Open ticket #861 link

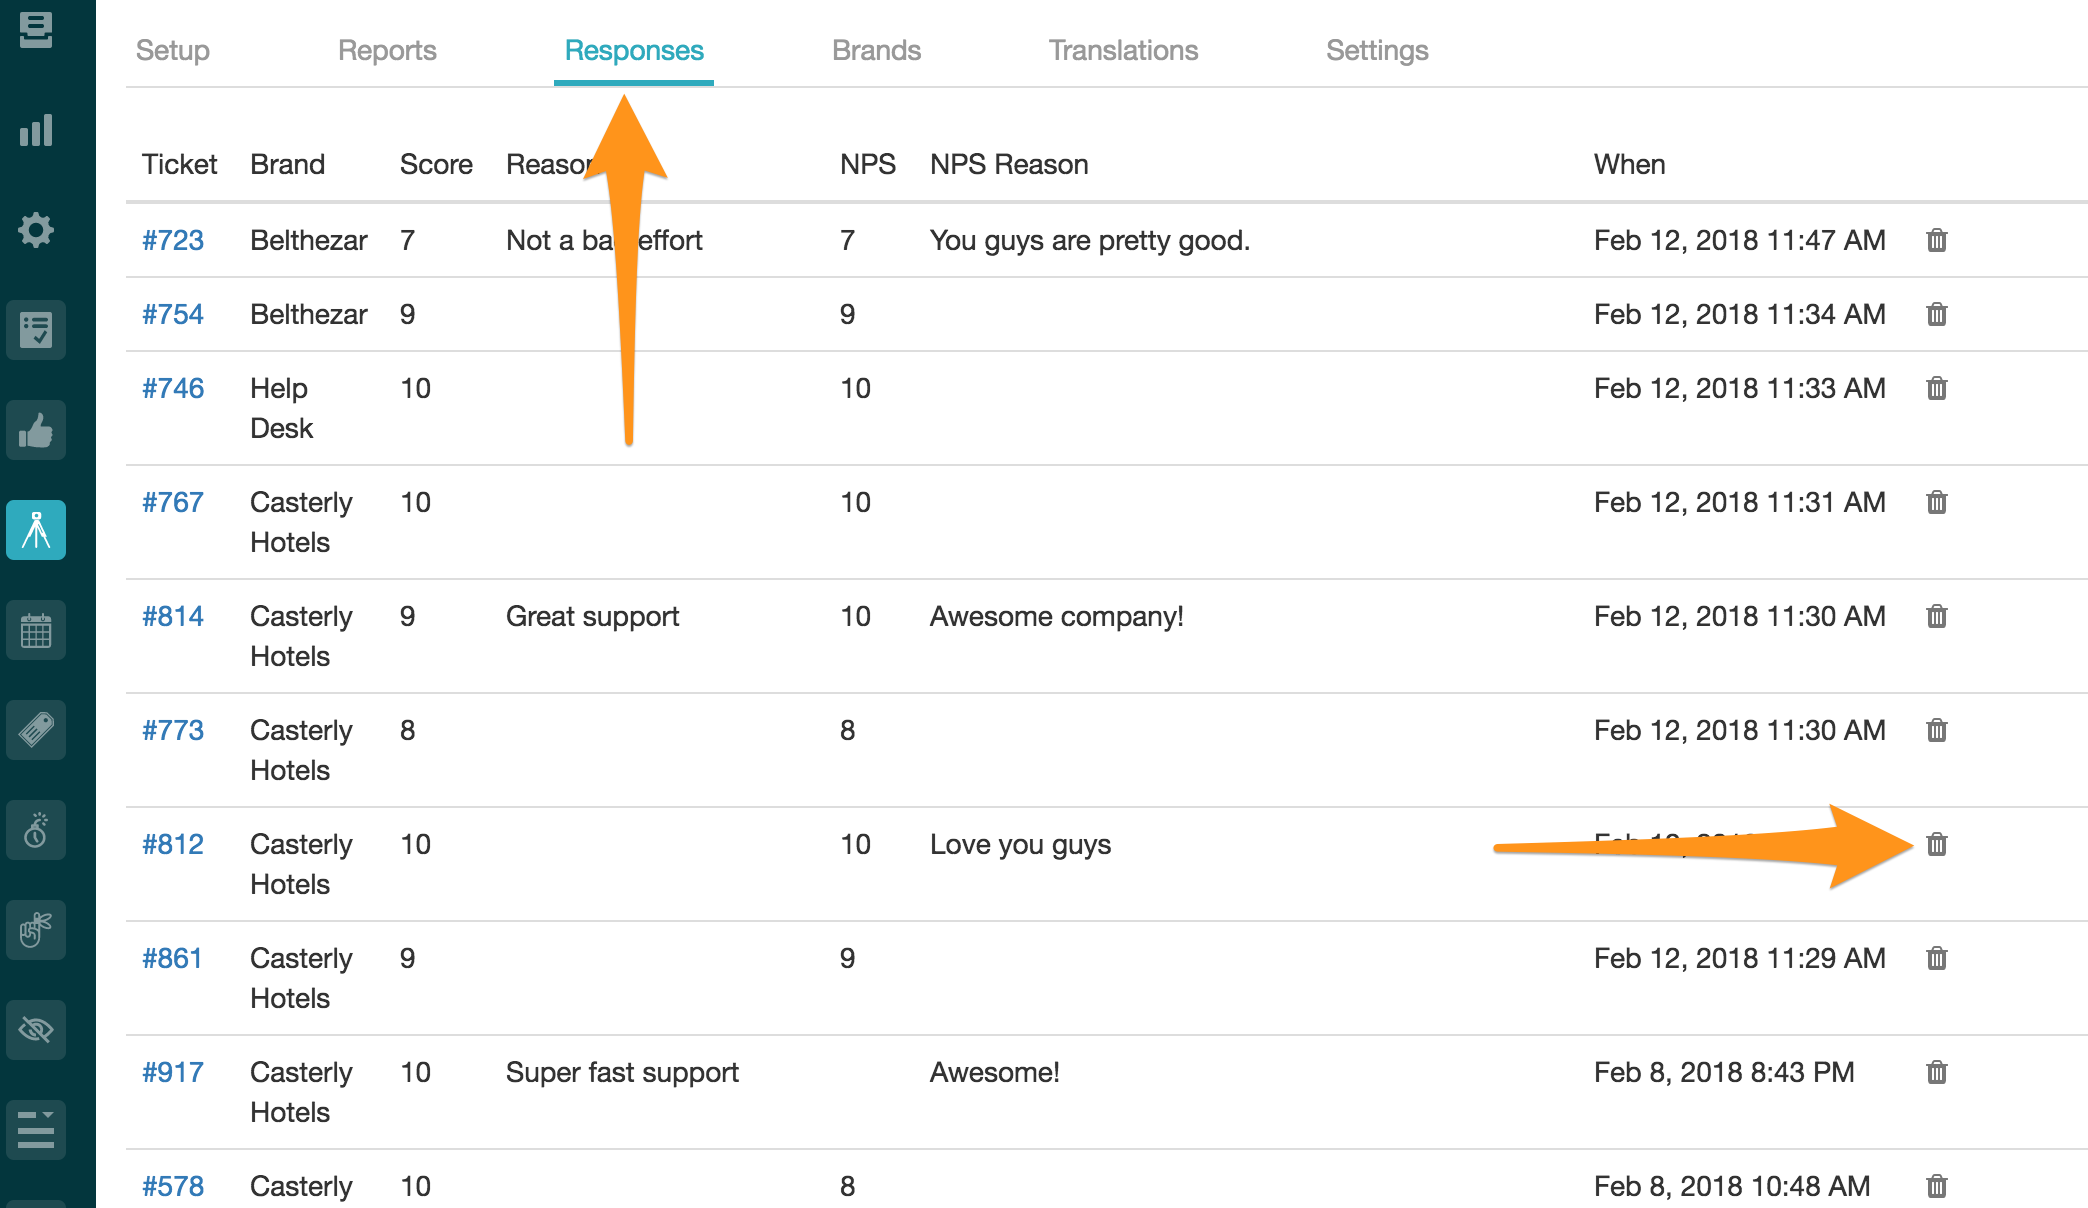coord(172,958)
